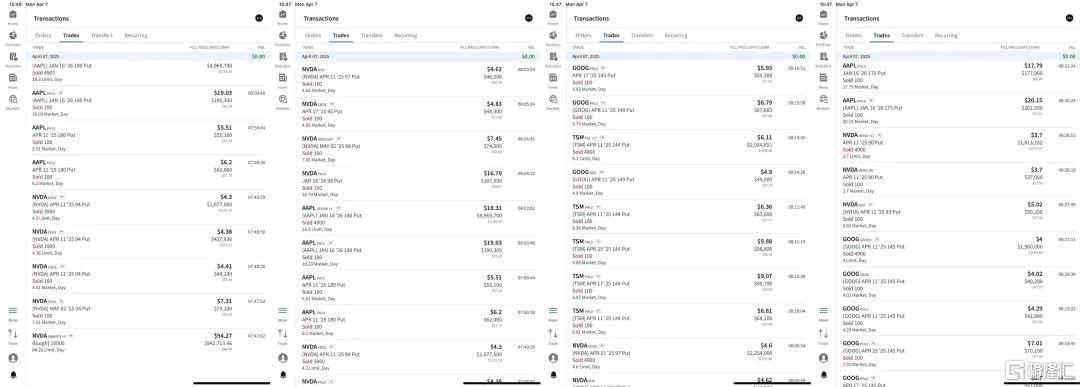Switch to Transfers tab in second panel
This screenshot has width=1080, height=387.
pos(372,35)
